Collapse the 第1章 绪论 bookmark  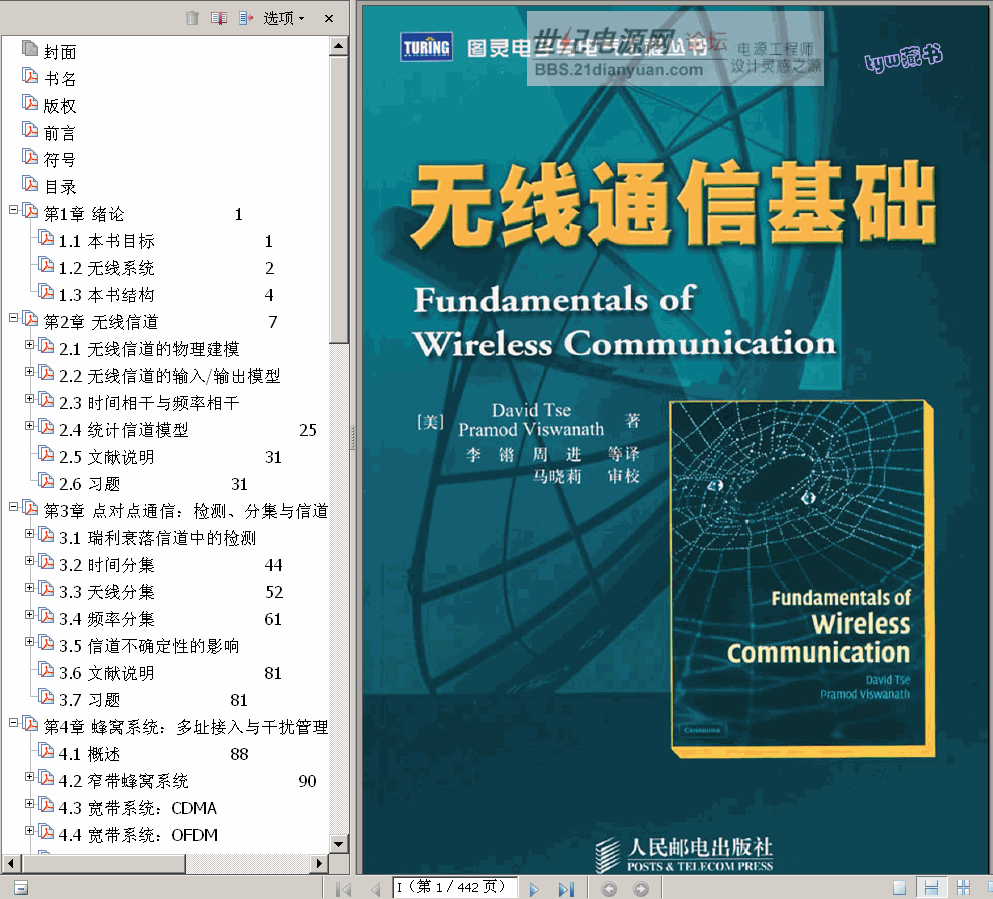(13, 211)
